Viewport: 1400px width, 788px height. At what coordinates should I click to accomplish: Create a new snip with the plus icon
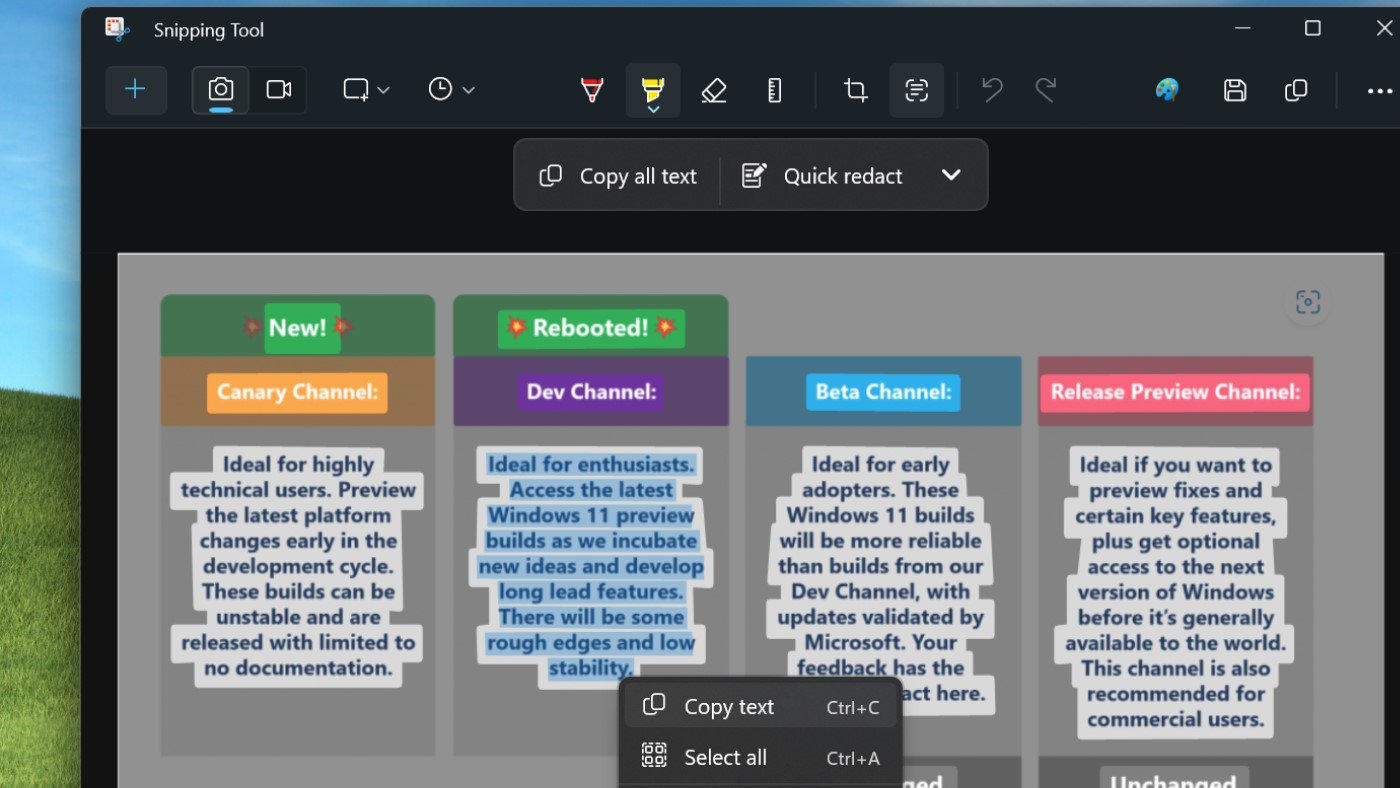pos(136,90)
